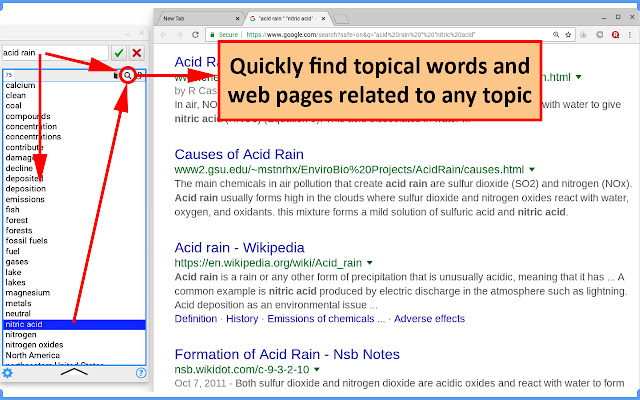The width and height of the screenshot is (640, 400).
Task: Close the "acid rain" Google tab
Action: point(323,19)
